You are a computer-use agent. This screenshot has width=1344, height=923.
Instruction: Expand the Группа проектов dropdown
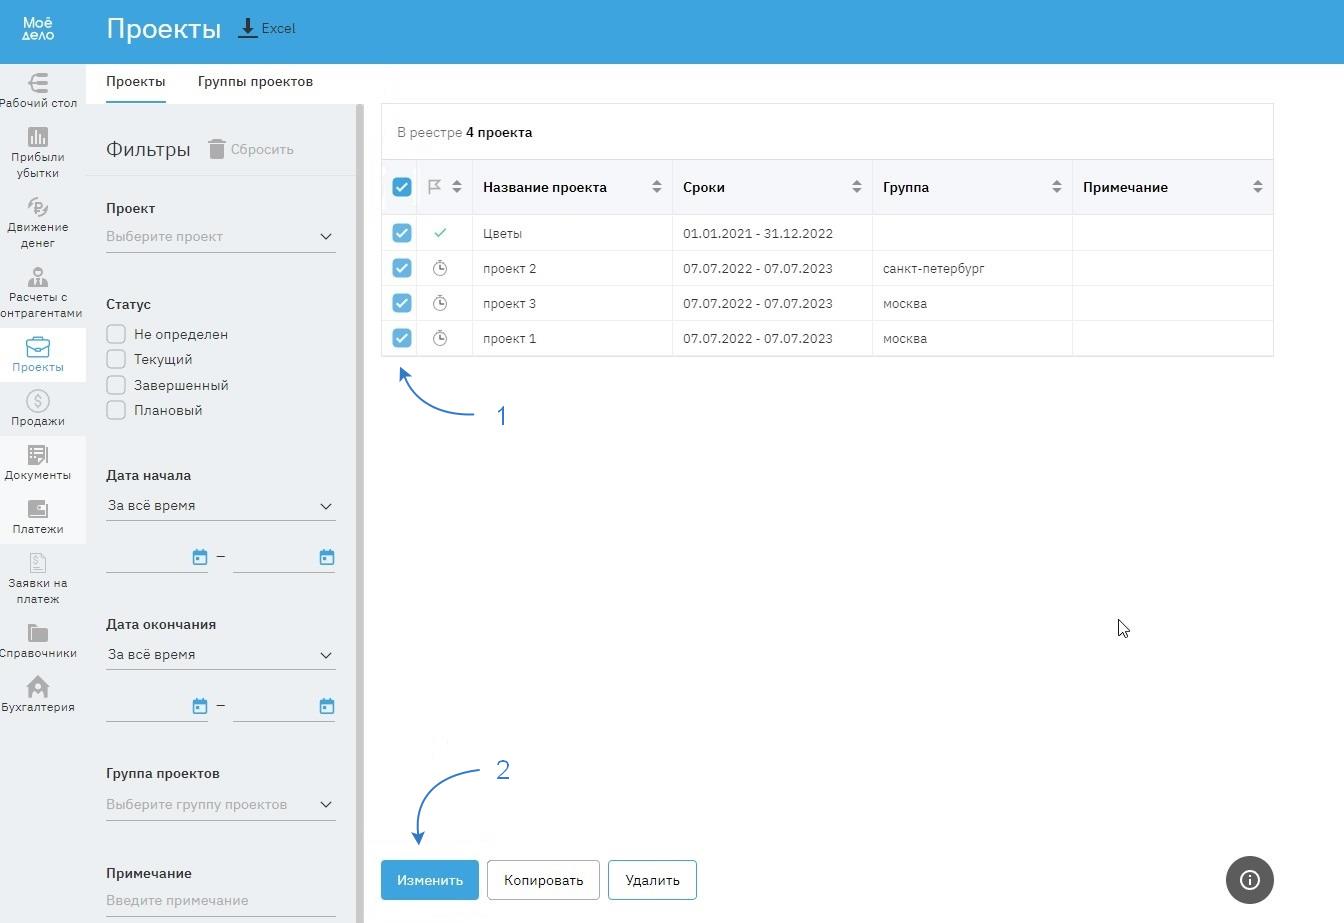tap(220, 805)
